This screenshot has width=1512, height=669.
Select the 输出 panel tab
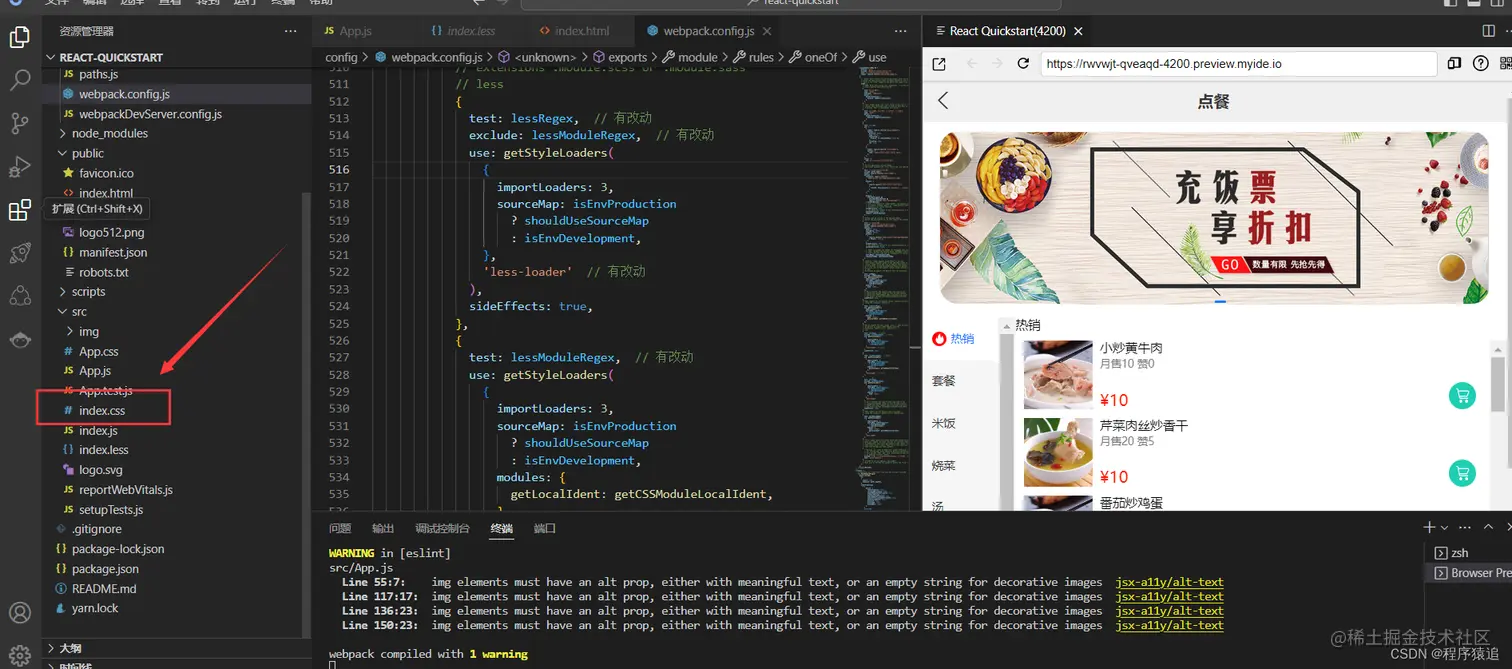(383, 528)
